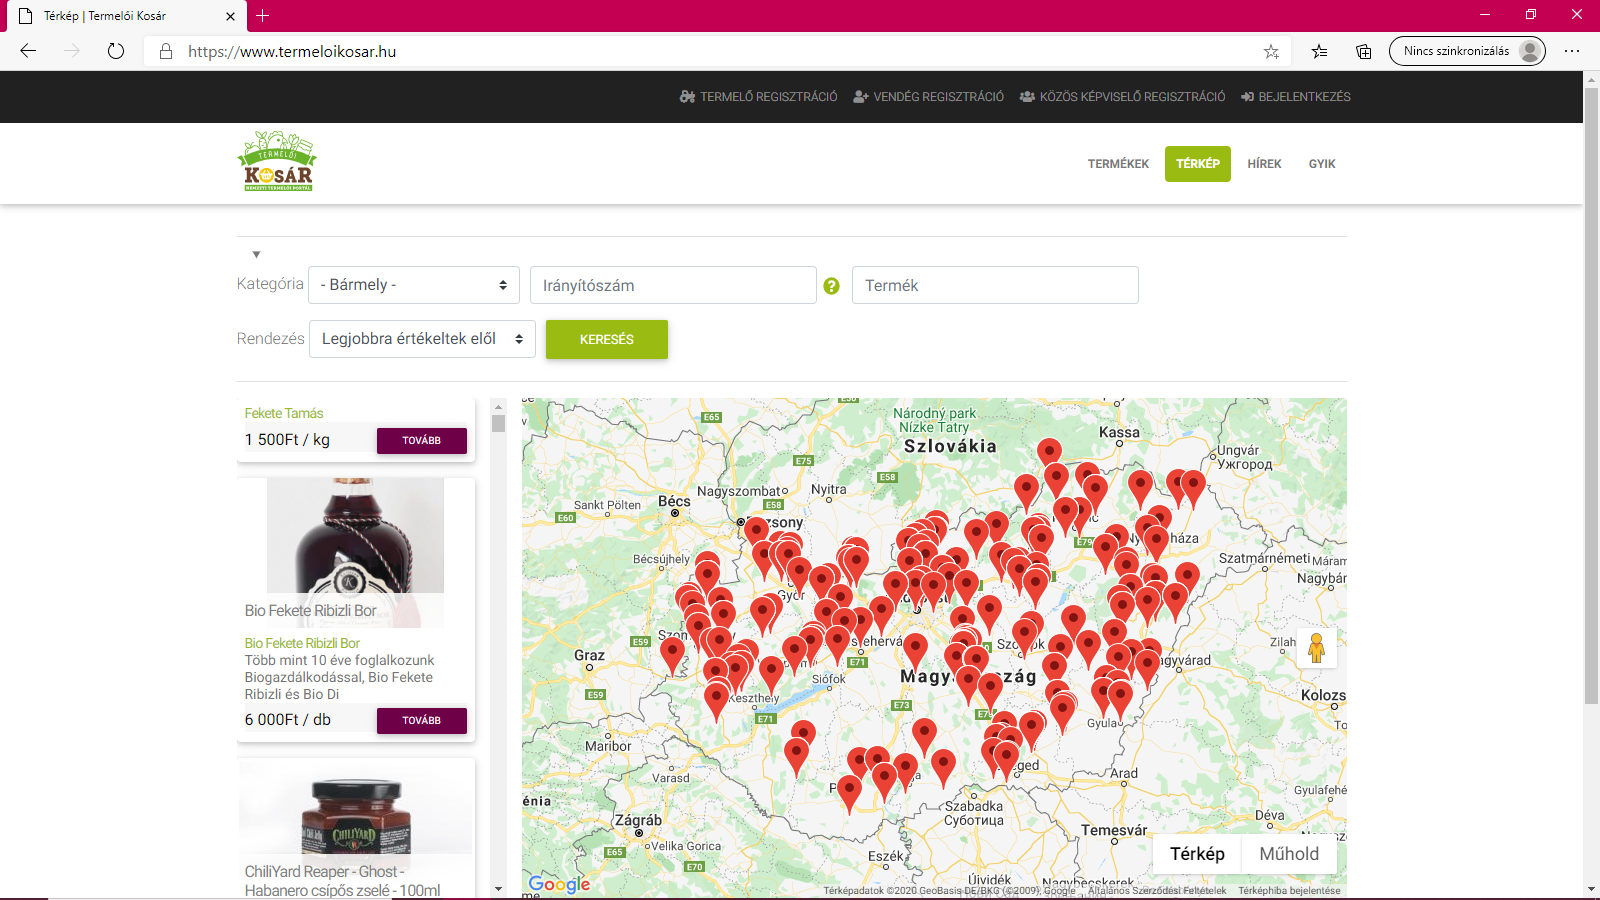This screenshot has width=1600, height=900.
Task: Open the Termelői Kosár logo home link
Action: point(277,161)
